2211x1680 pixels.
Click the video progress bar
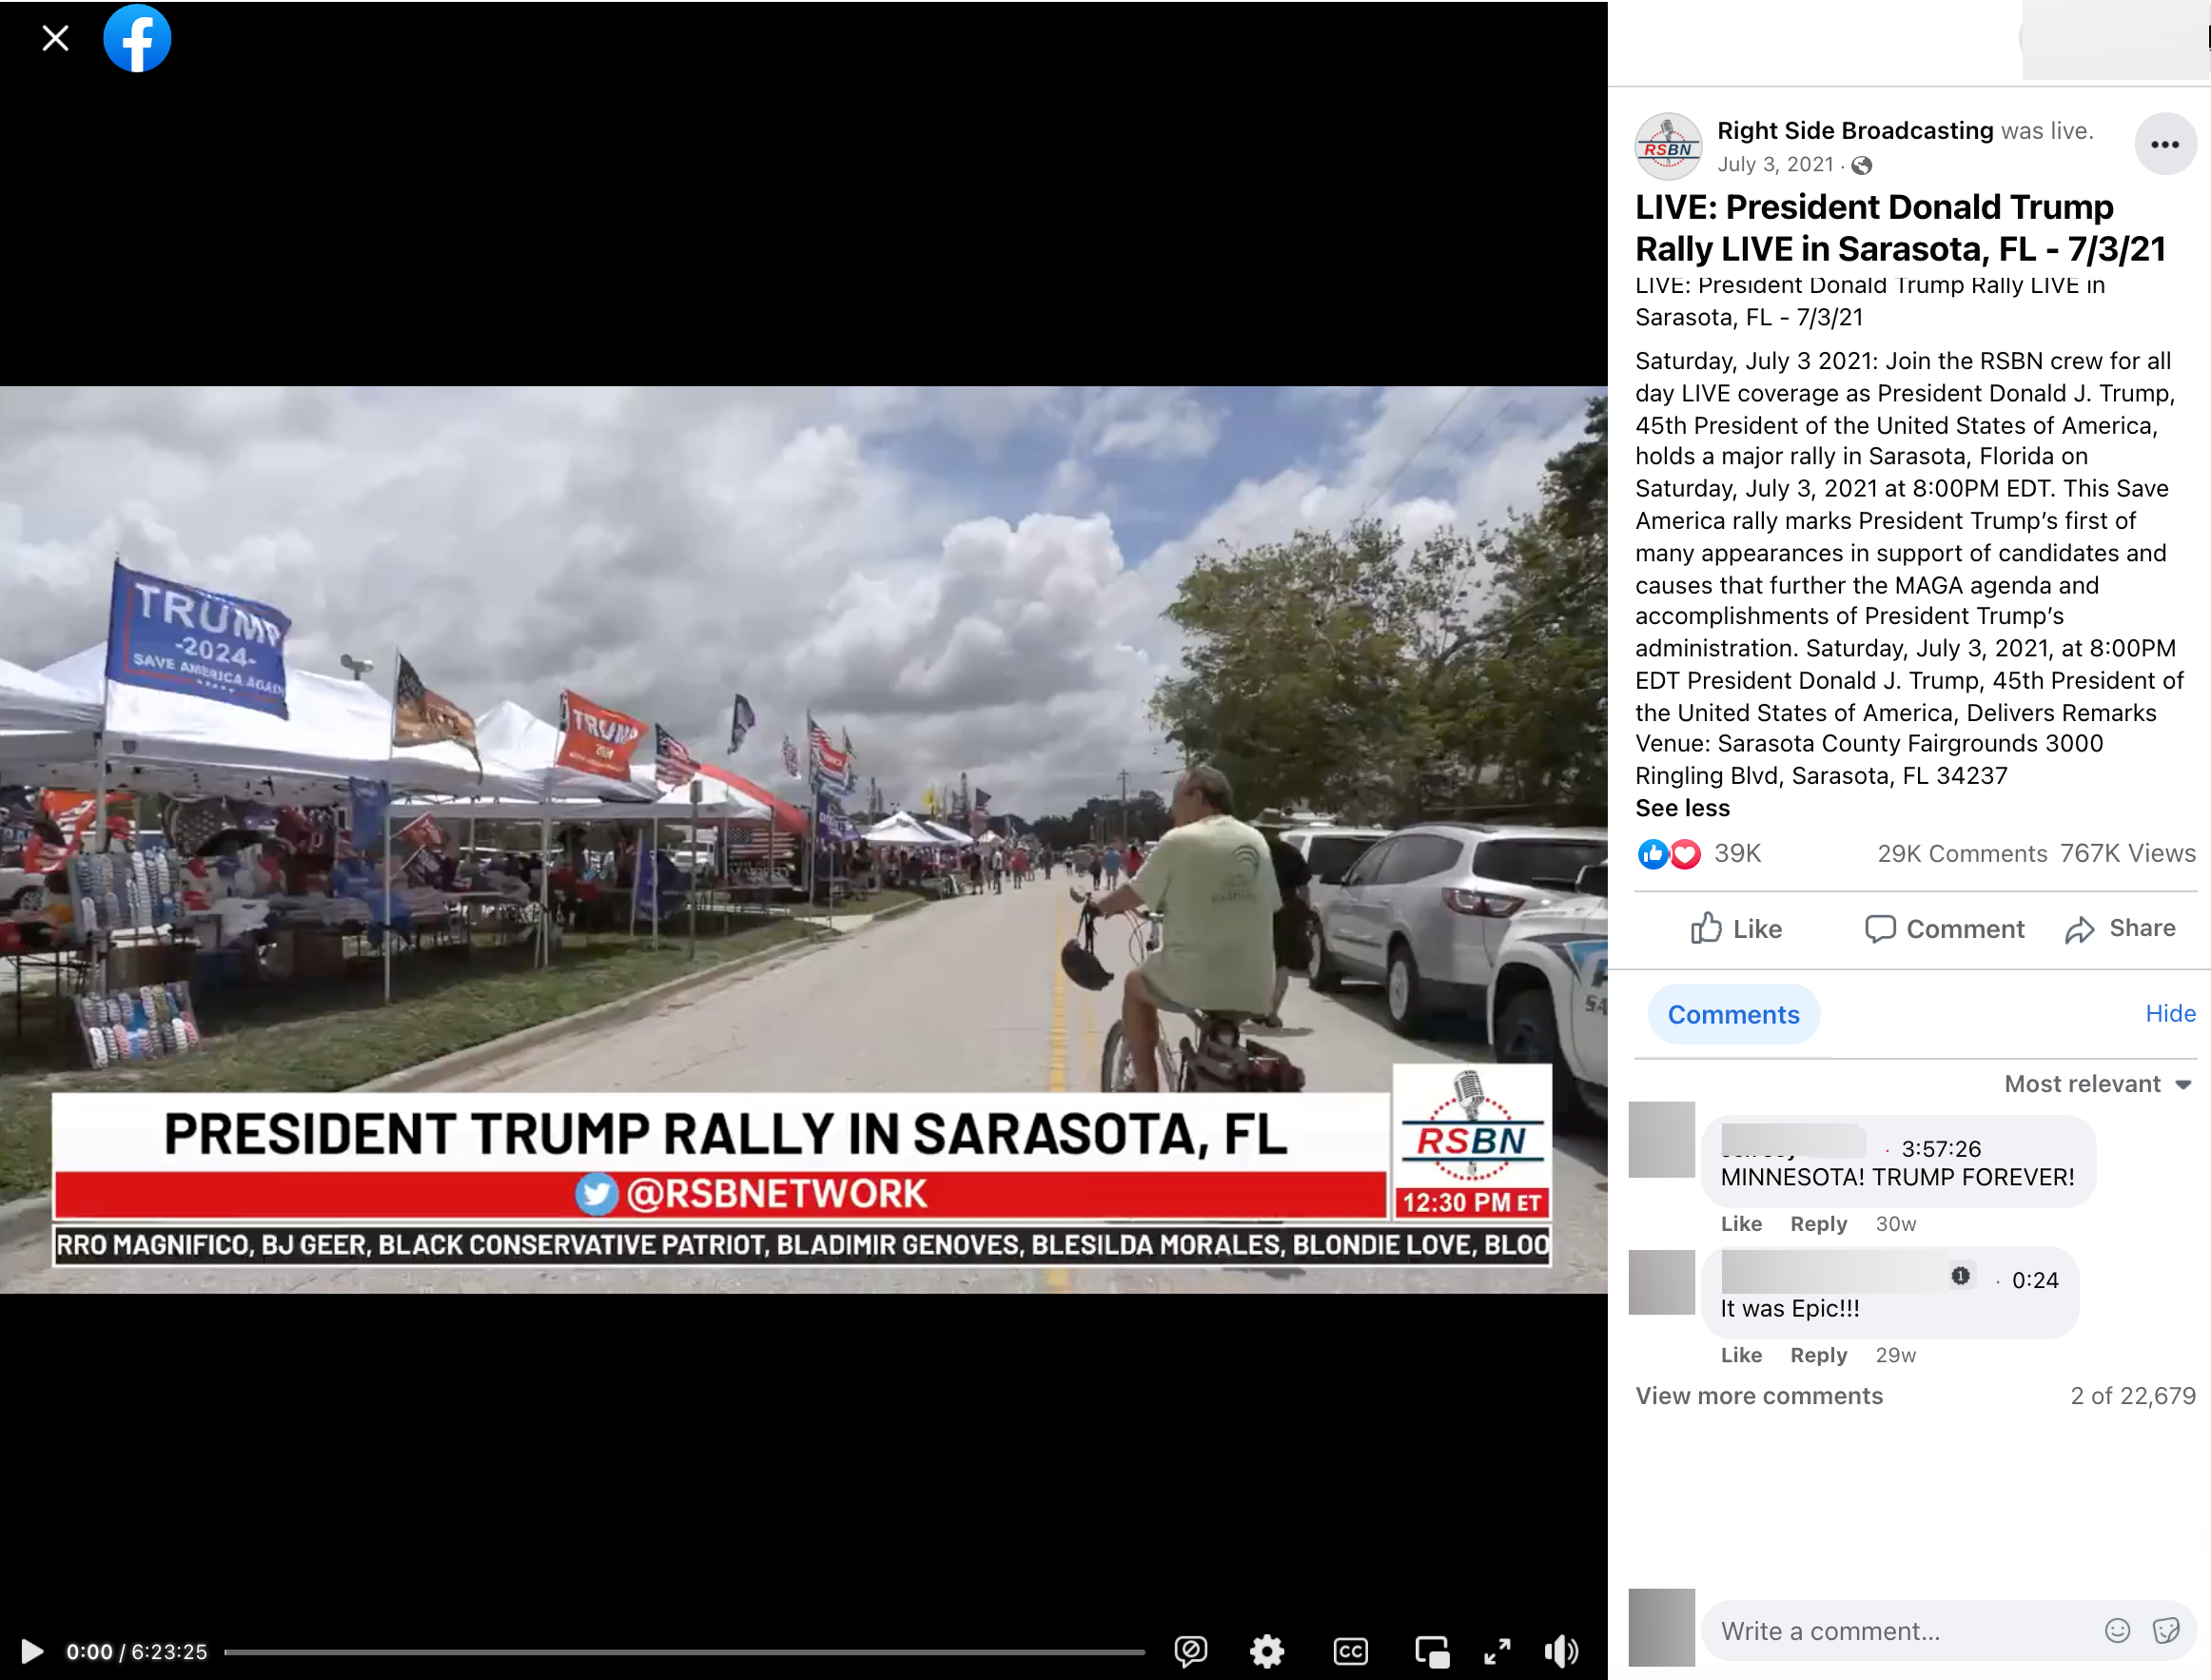(684, 1652)
